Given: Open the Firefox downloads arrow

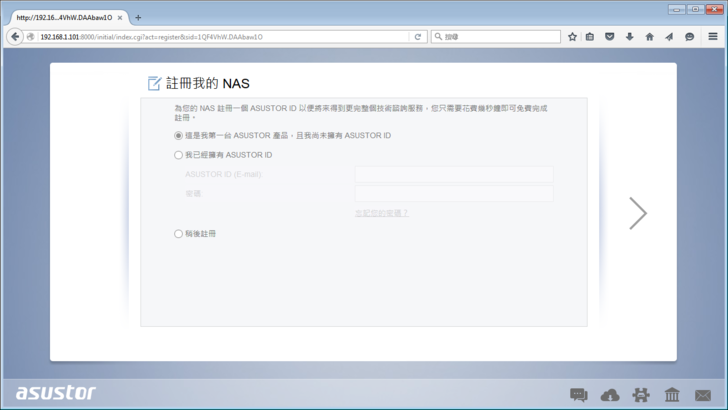Looking at the screenshot, I should click(629, 37).
